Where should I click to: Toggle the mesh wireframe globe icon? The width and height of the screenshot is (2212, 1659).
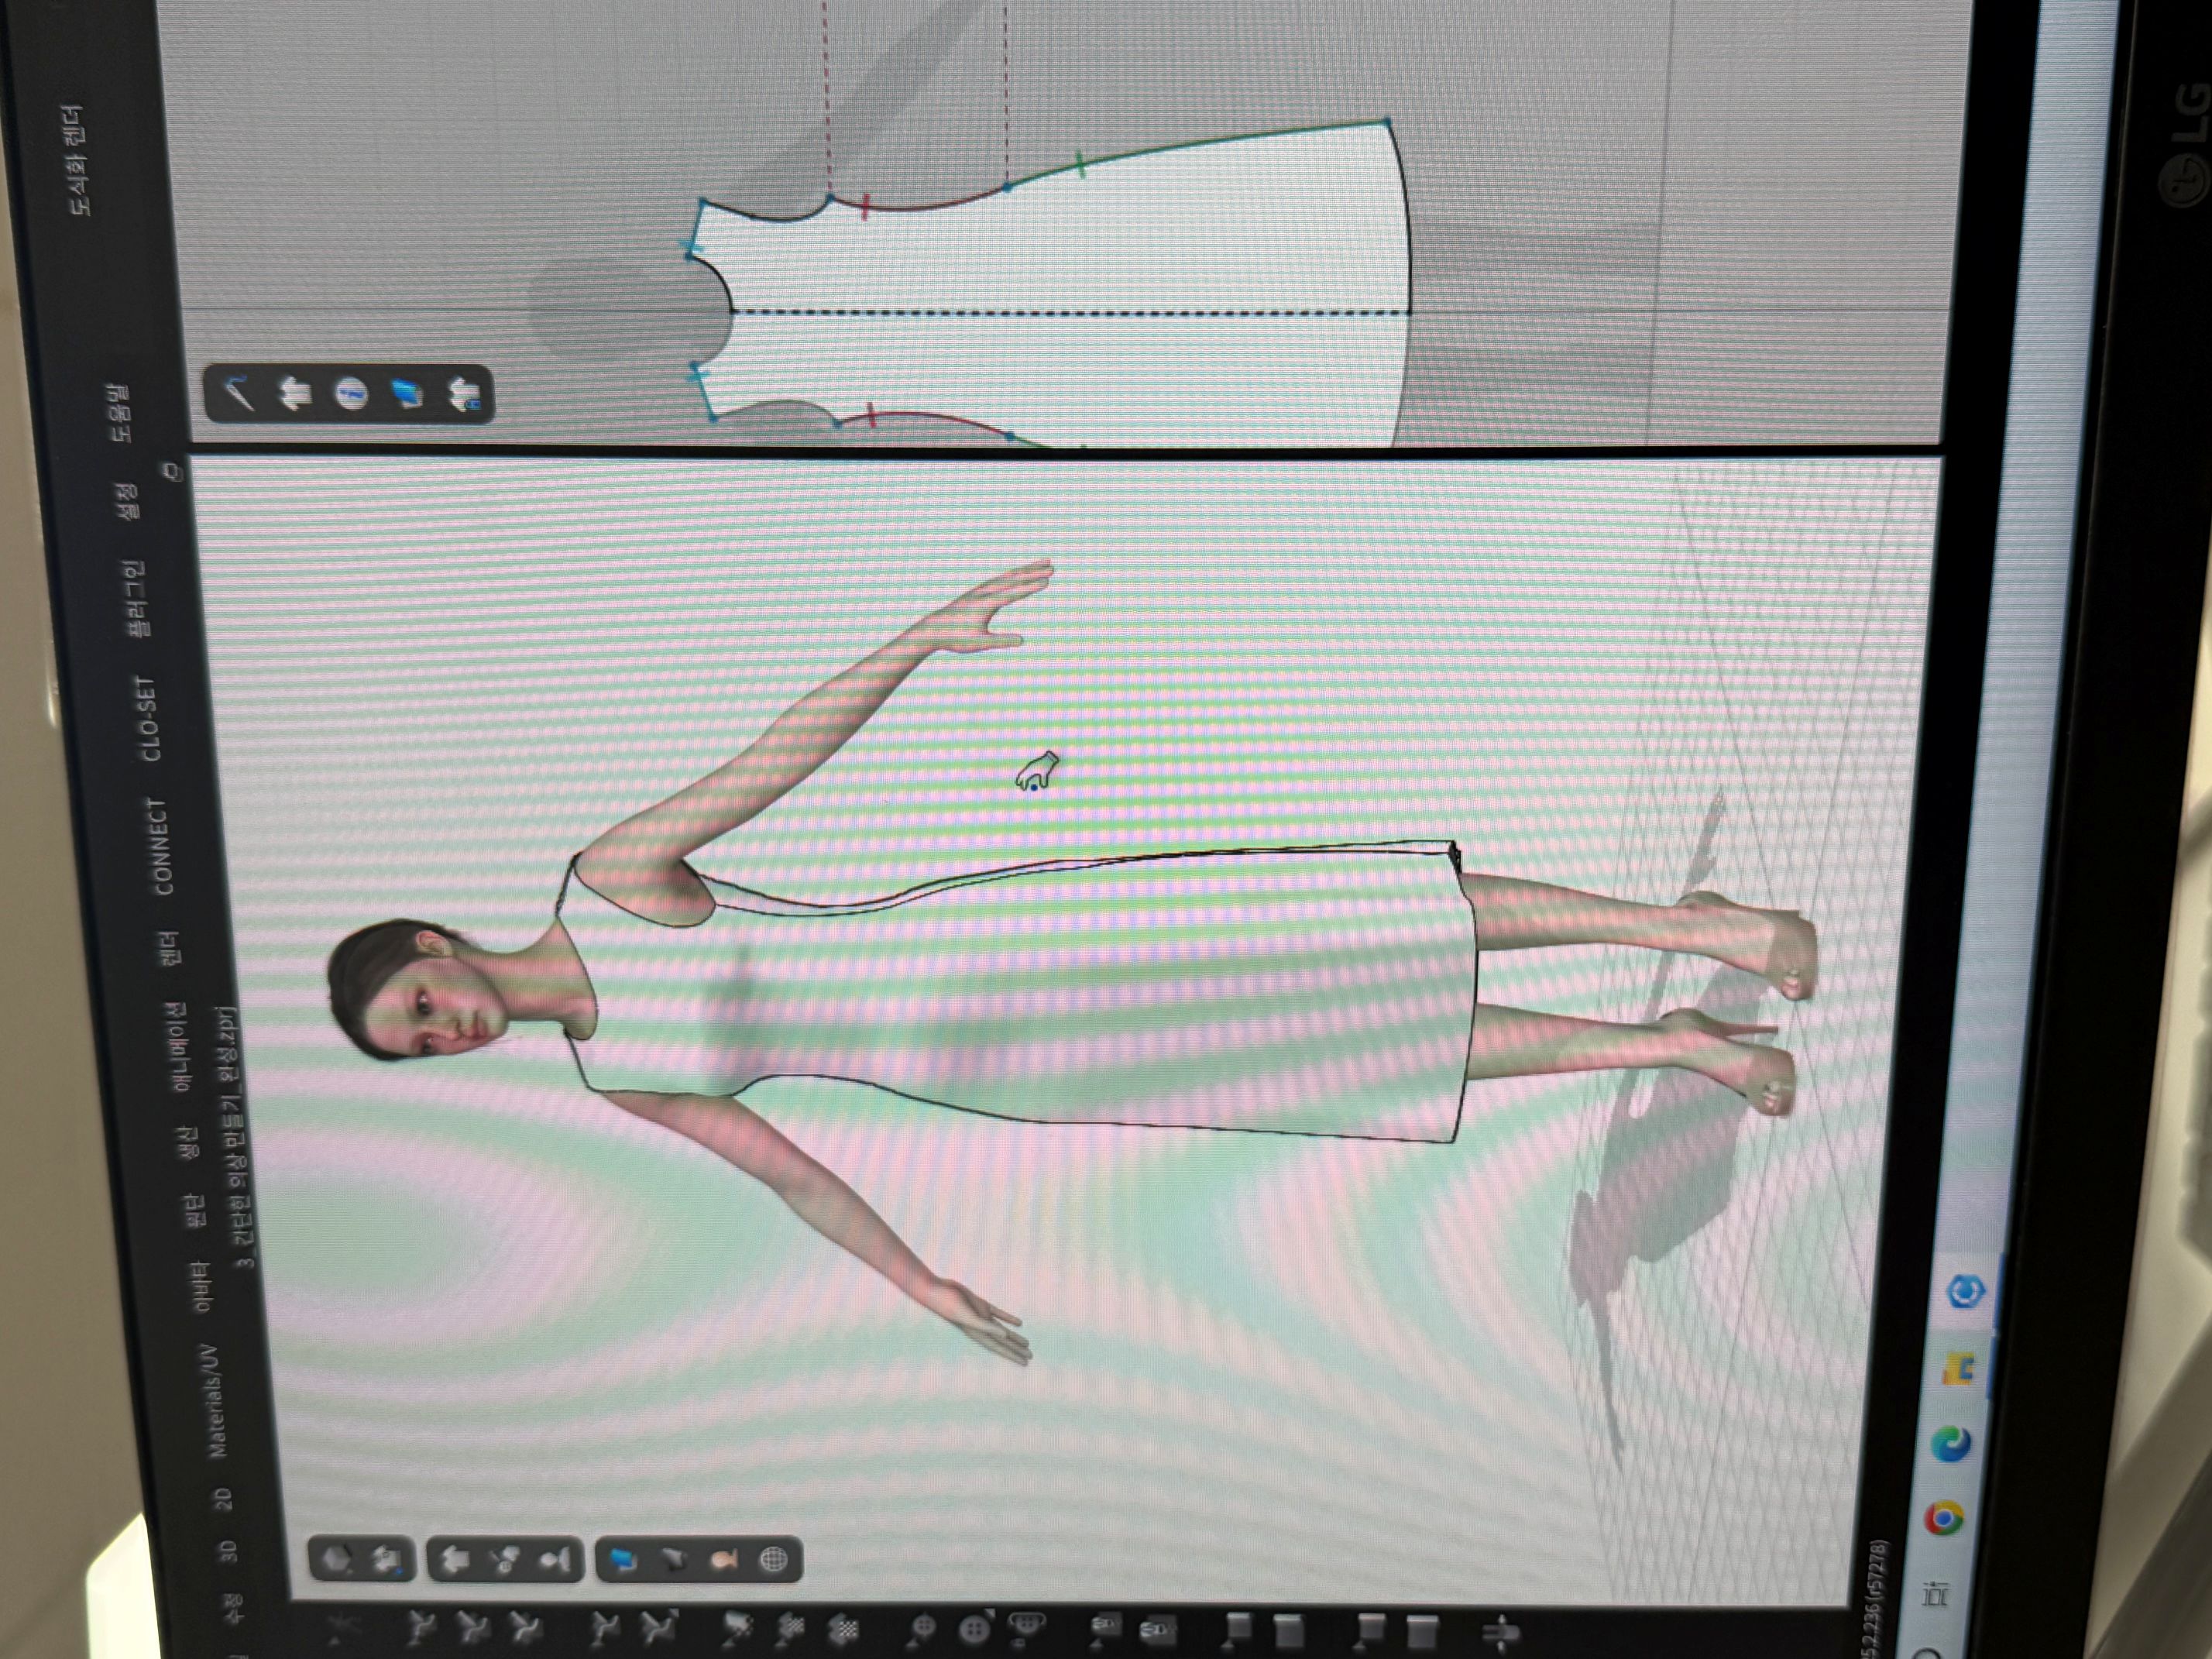tap(773, 1559)
